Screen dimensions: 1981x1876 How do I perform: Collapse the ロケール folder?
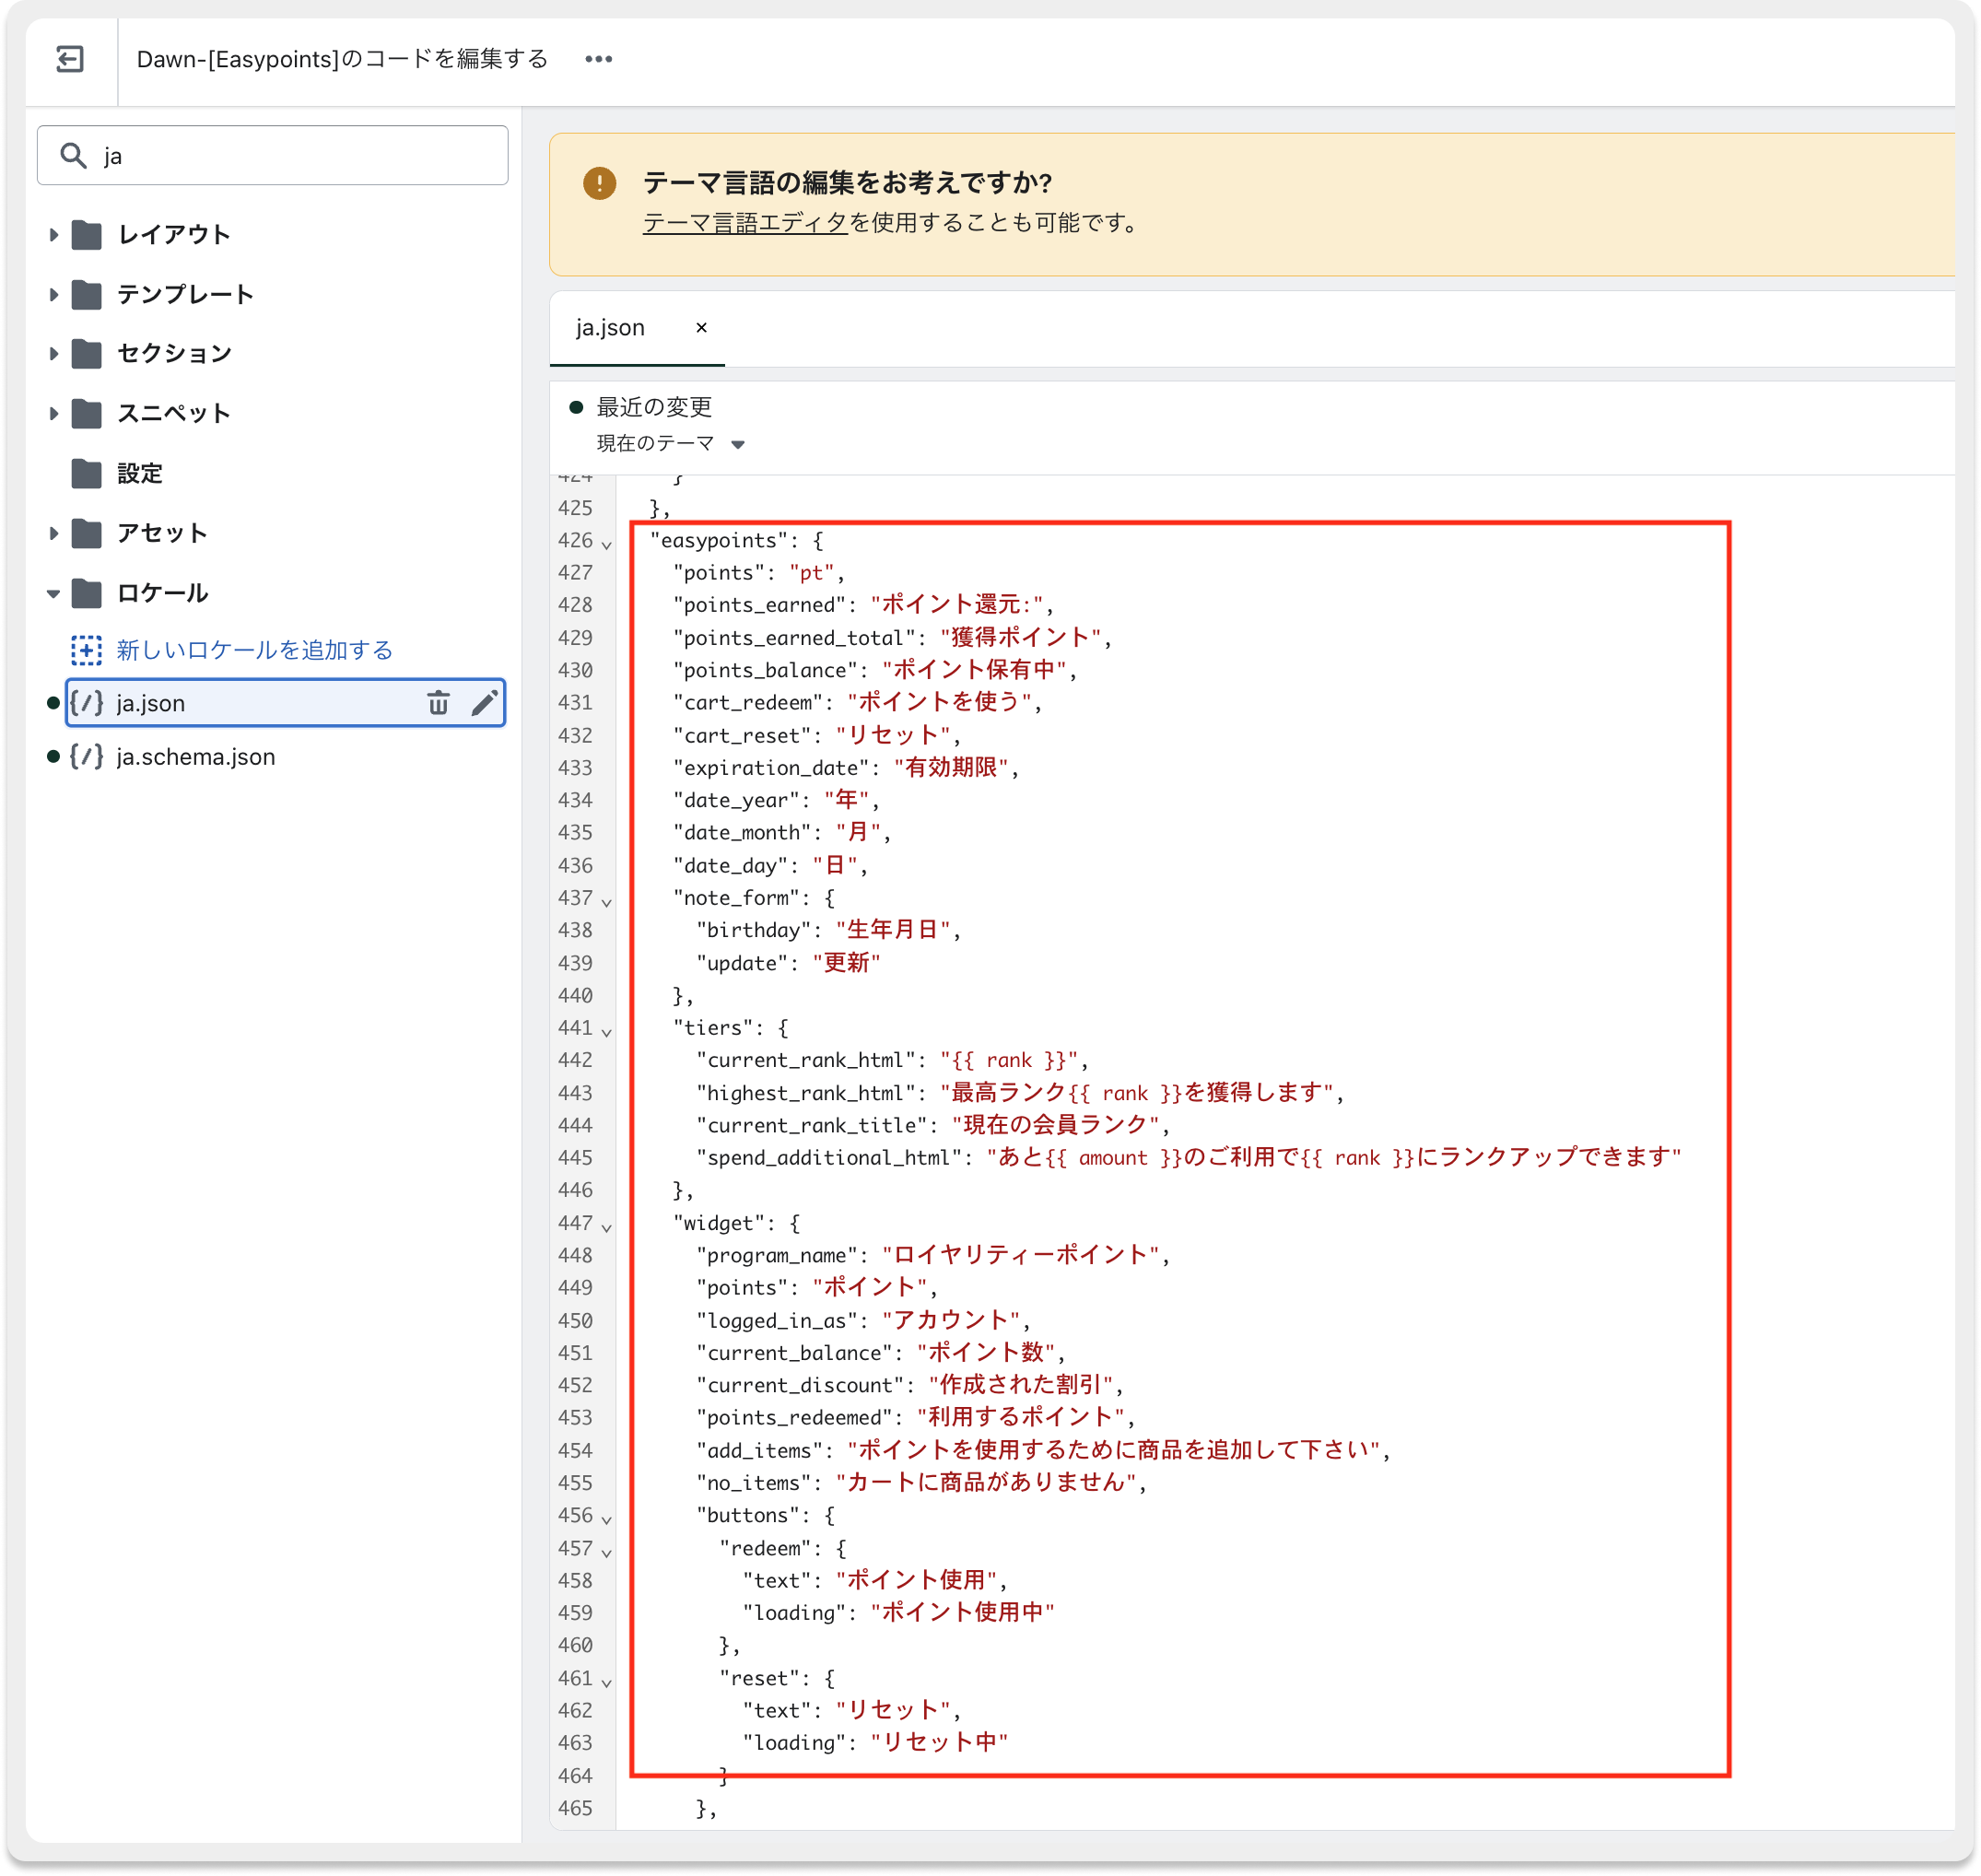coord(54,593)
